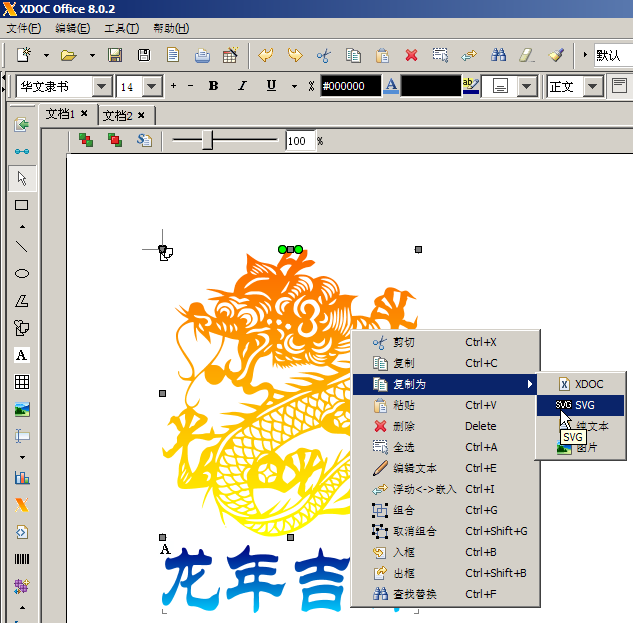Click the New document icon
Viewport: 633px width, 623px height.
point(24,55)
